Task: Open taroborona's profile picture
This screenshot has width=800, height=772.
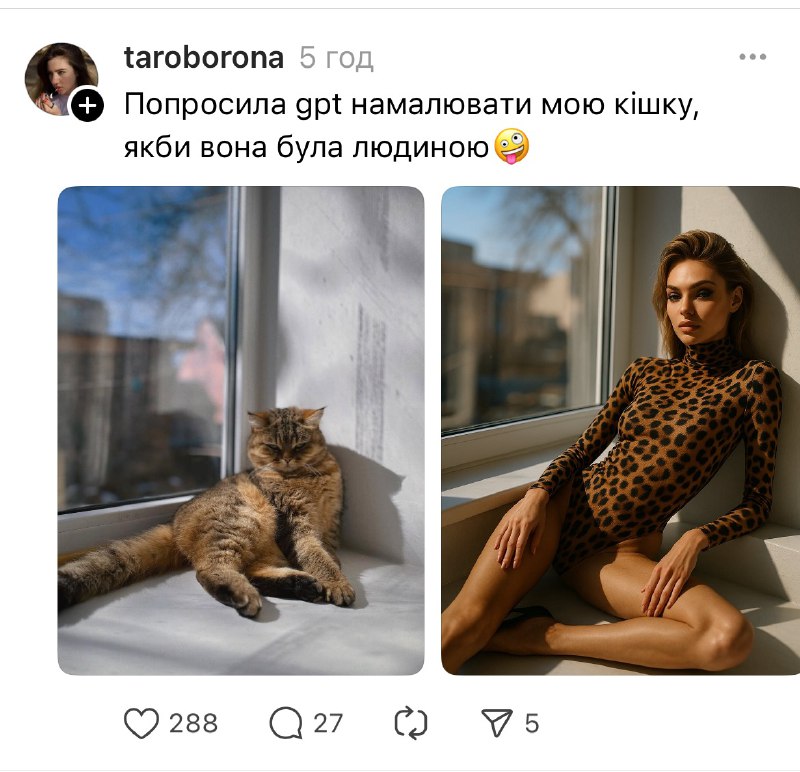Action: click(x=61, y=78)
